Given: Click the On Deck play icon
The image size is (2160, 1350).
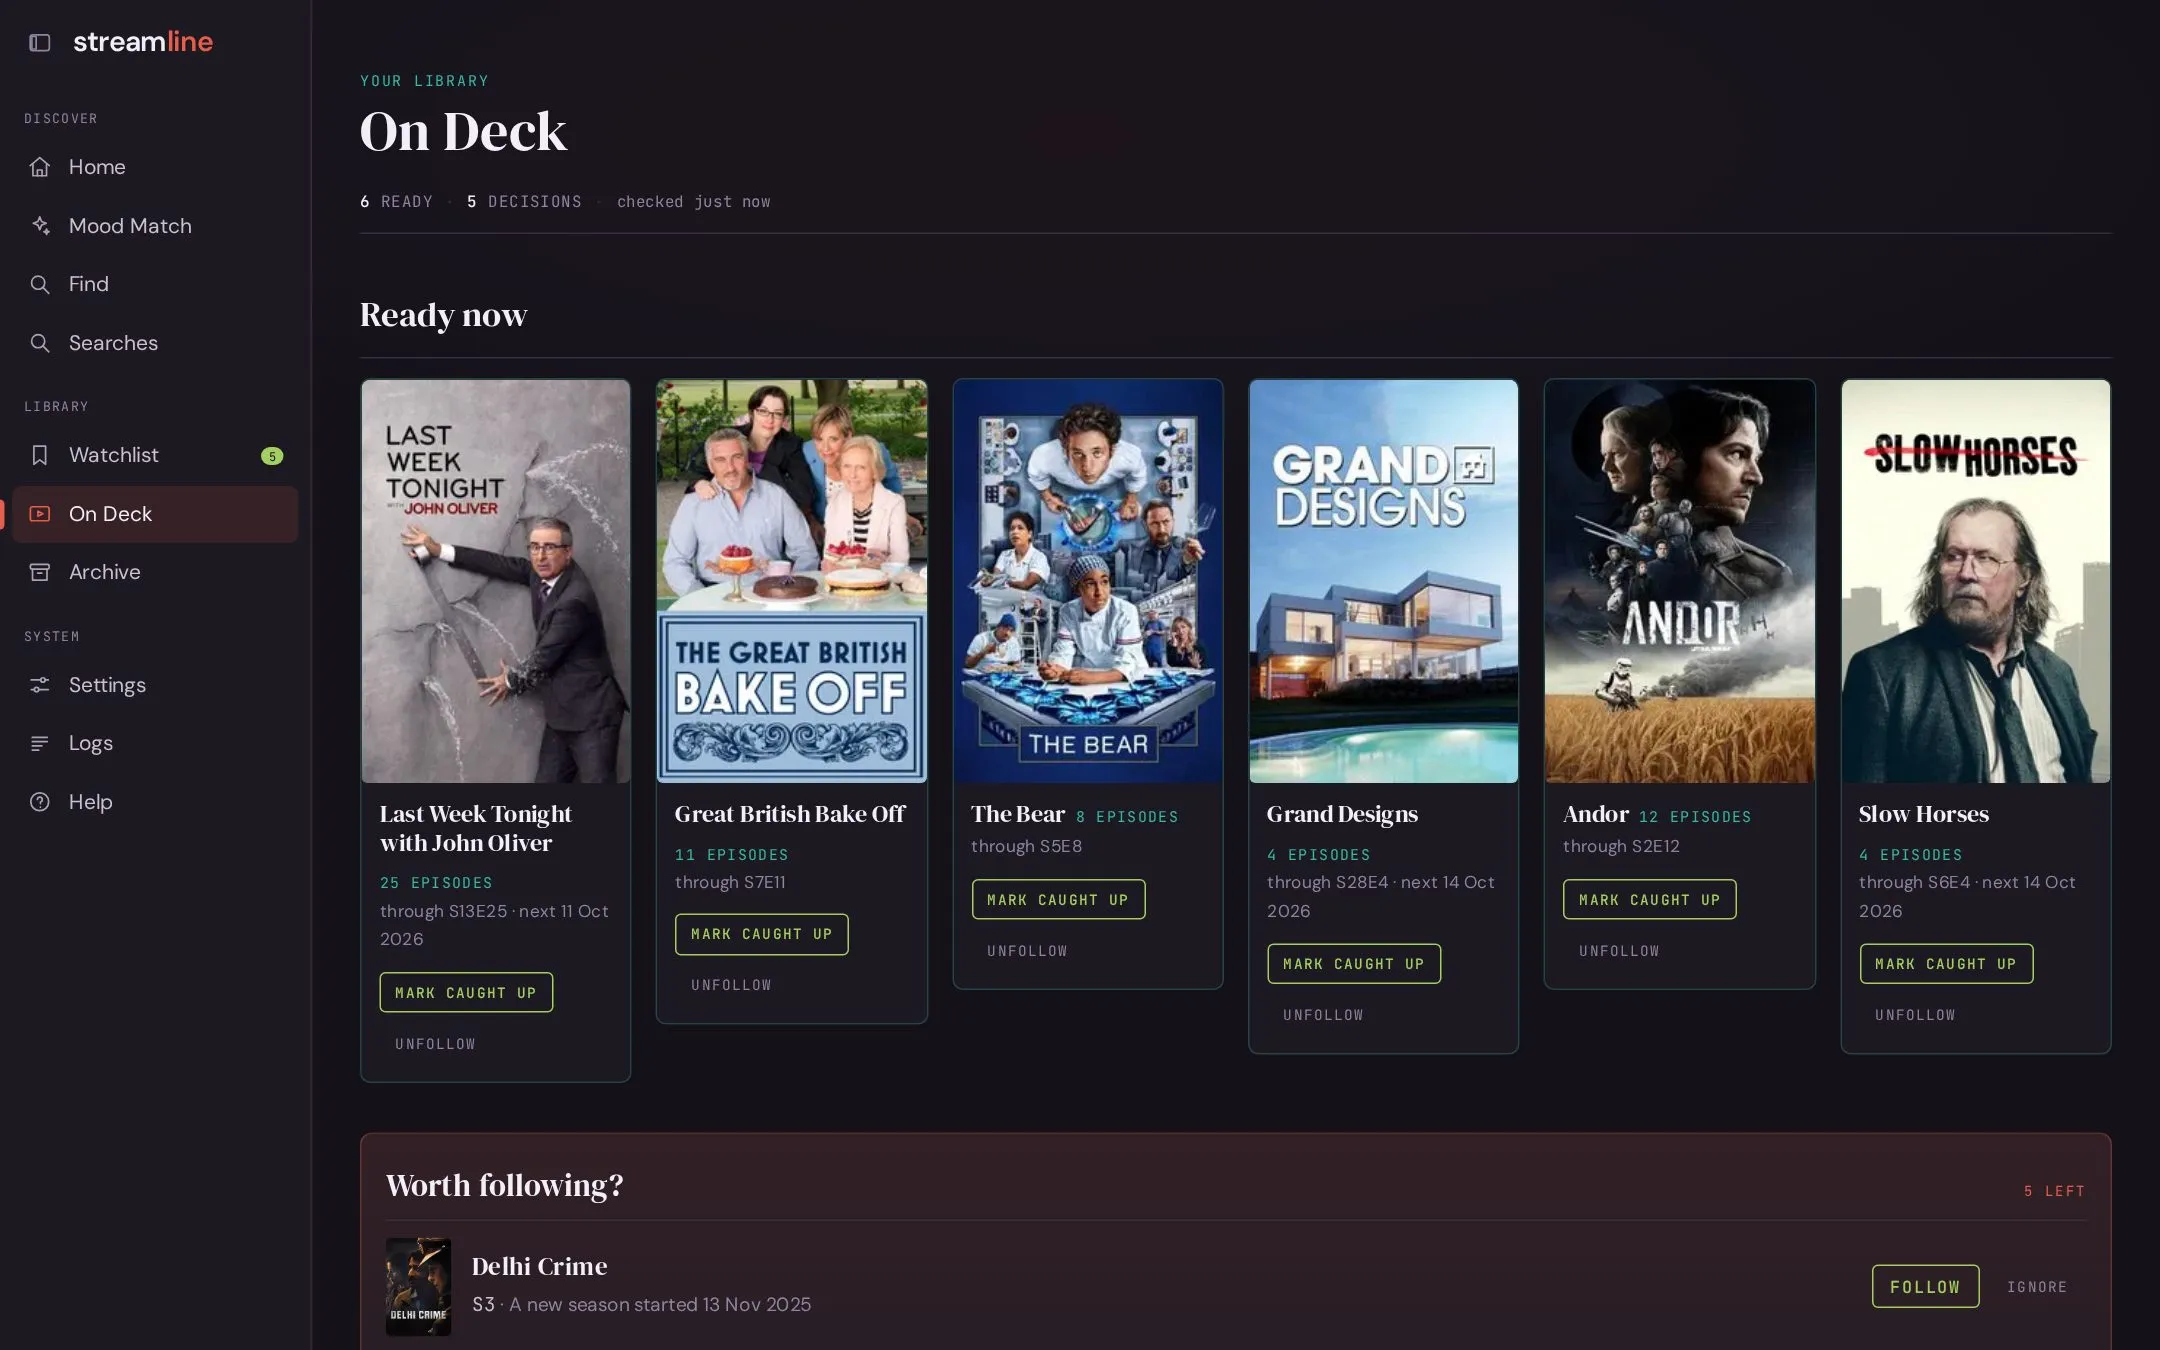Looking at the screenshot, I should pyautogui.click(x=40, y=514).
